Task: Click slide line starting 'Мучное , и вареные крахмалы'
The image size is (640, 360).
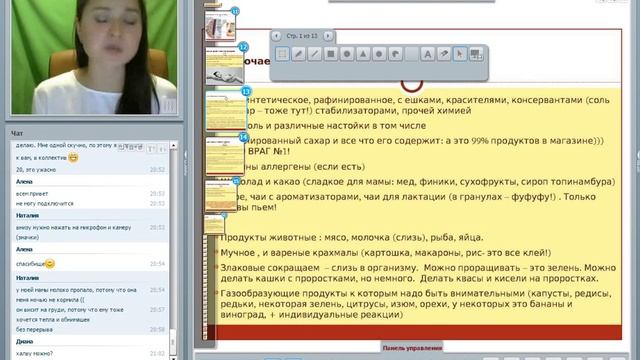Action: click(386, 253)
